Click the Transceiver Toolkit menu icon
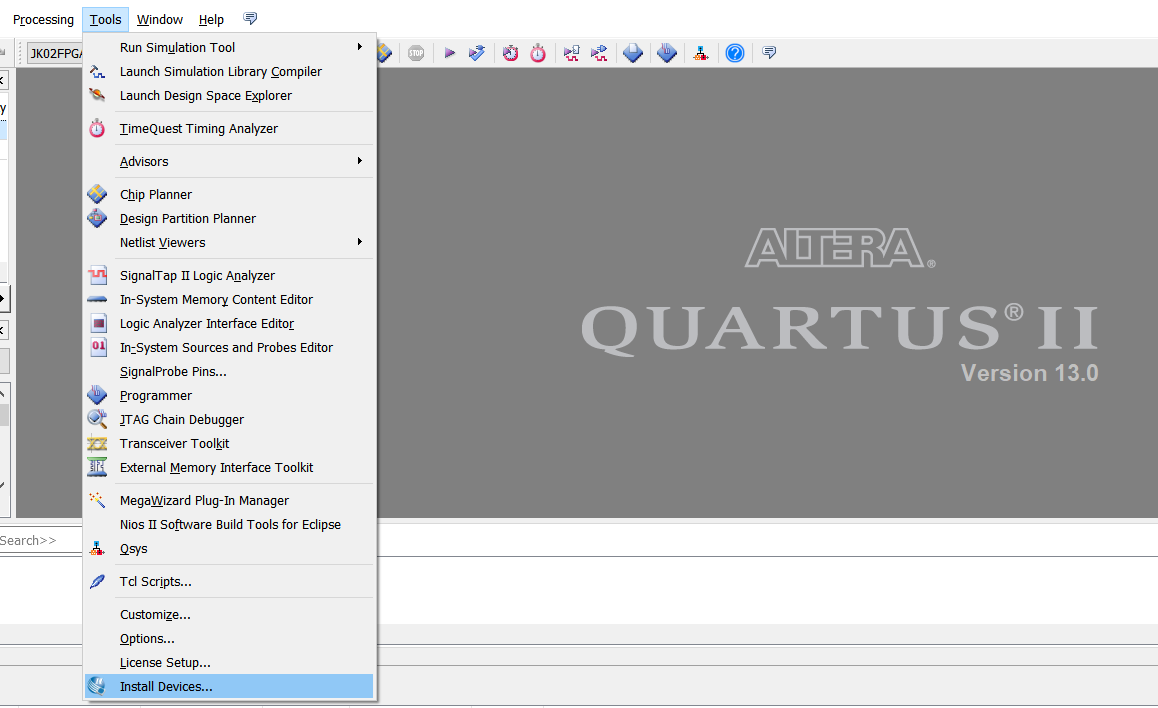The height and width of the screenshot is (708, 1158). pyautogui.click(x=97, y=443)
